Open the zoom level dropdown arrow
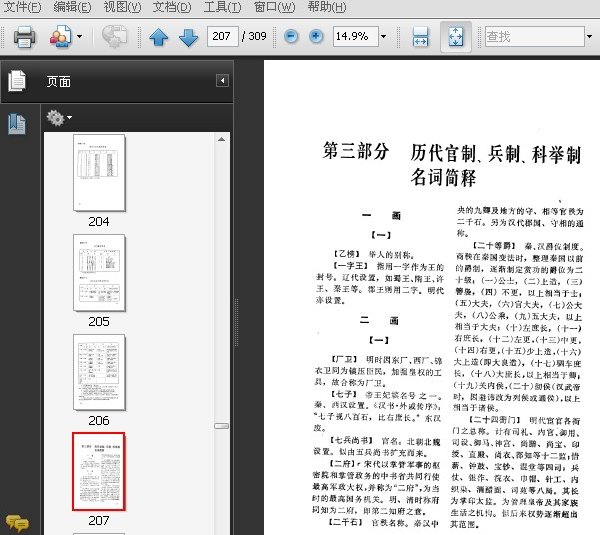Screen dimensions: 600x535 [383, 37]
